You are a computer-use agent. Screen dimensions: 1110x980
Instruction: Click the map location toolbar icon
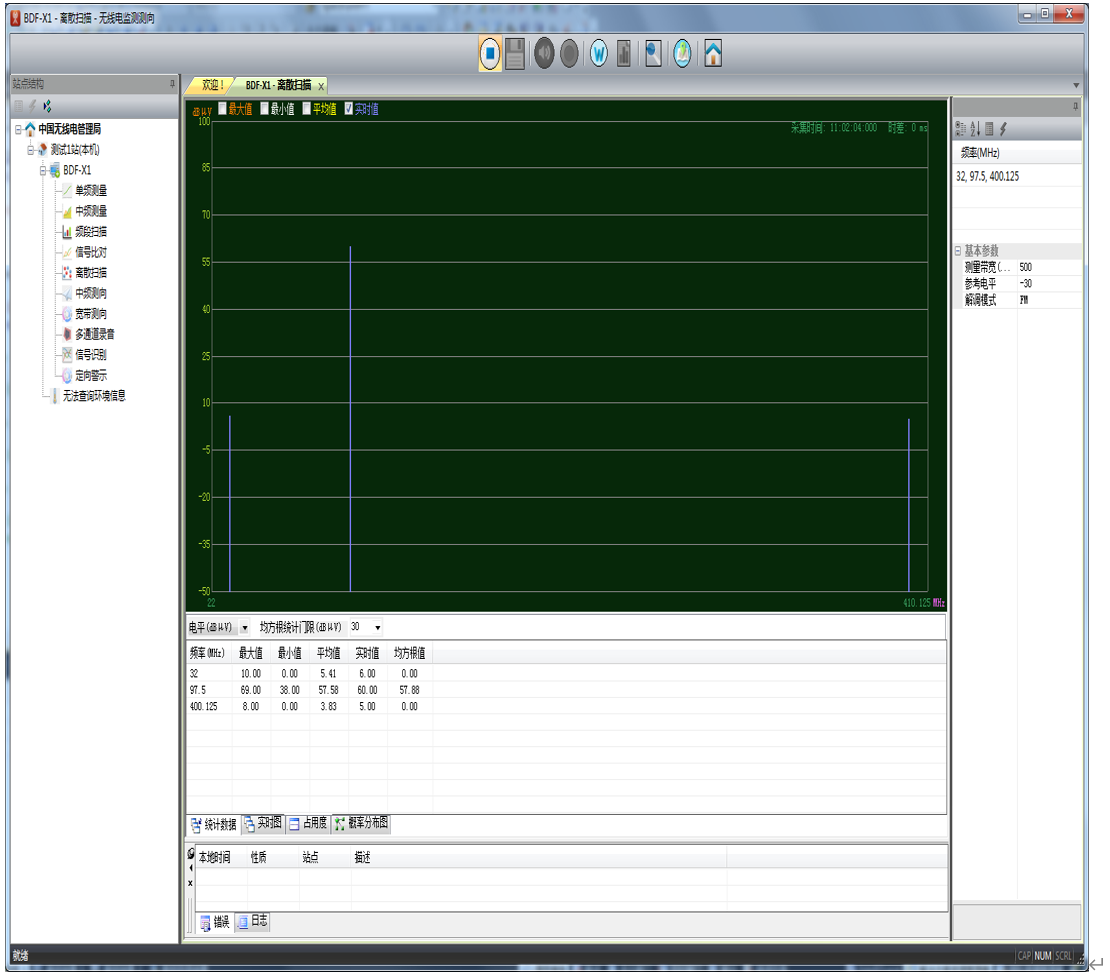[x=682, y=54]
